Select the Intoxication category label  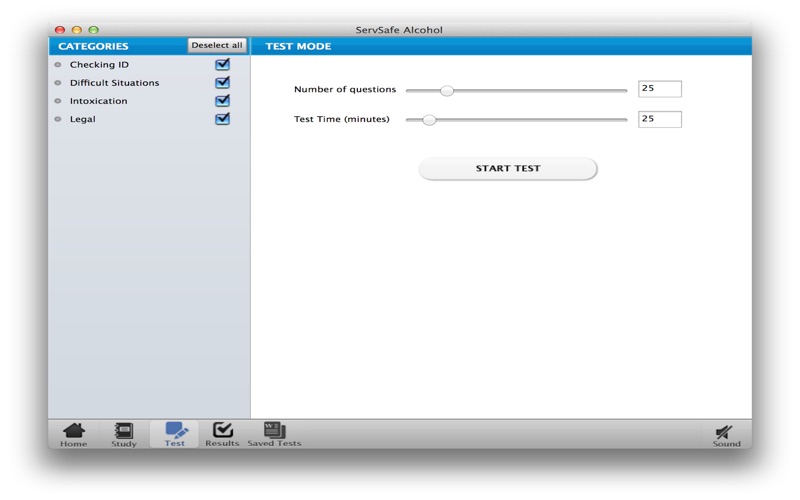pyautogui.click(x=98, y=101)
